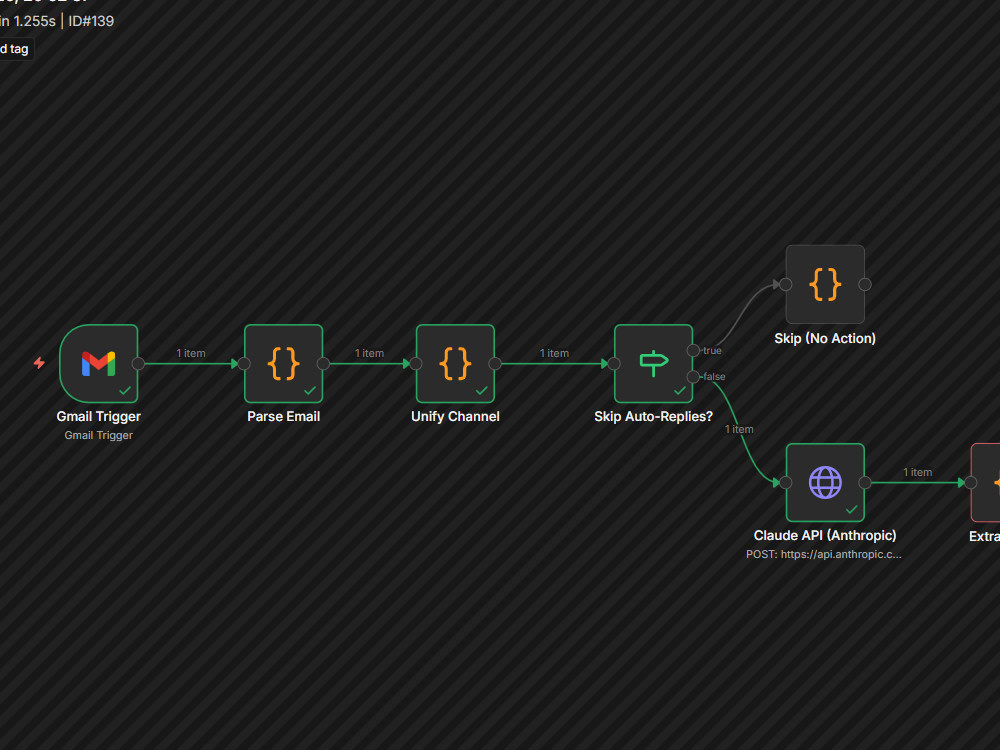Click the 1 item label between Parse Email and Unify Channel

coord(369,353)
